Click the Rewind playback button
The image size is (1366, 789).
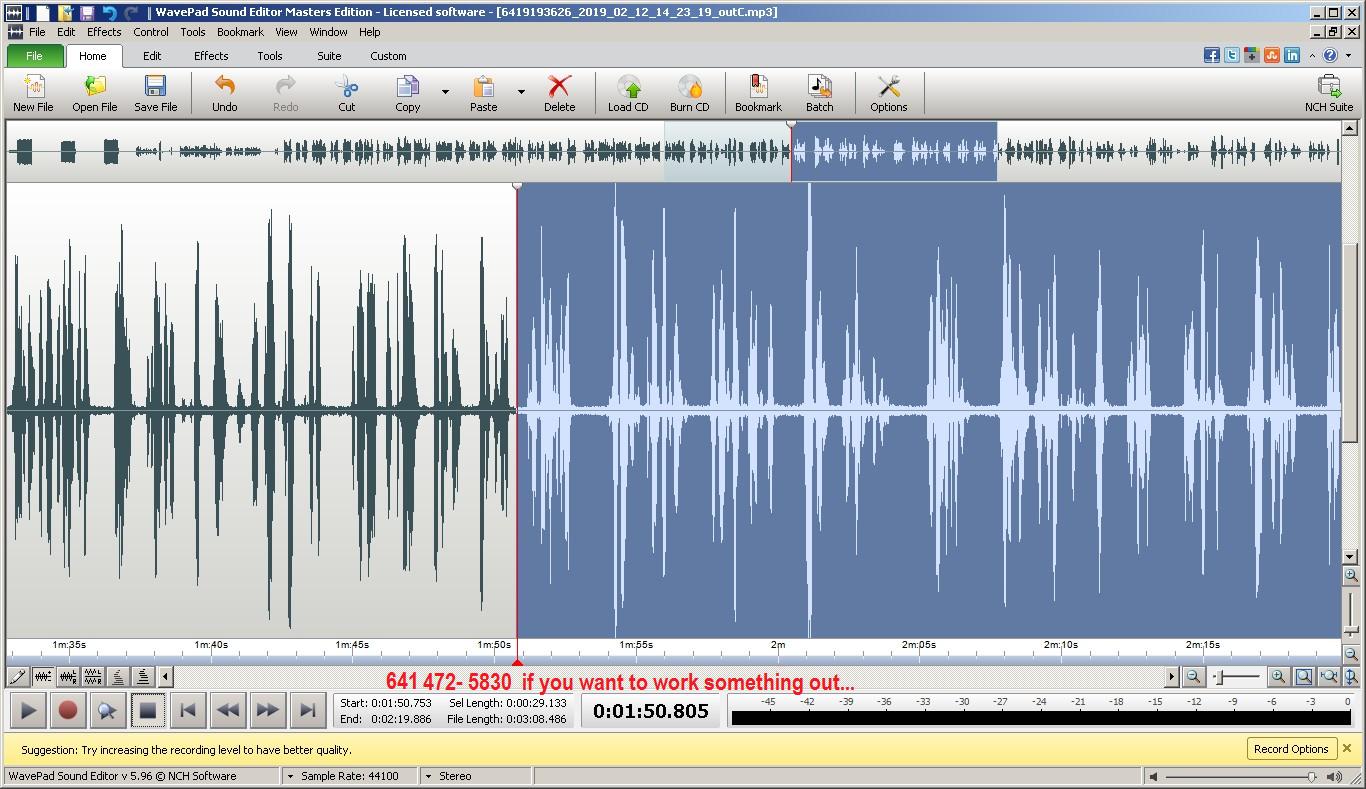click(x=227, y=711)
